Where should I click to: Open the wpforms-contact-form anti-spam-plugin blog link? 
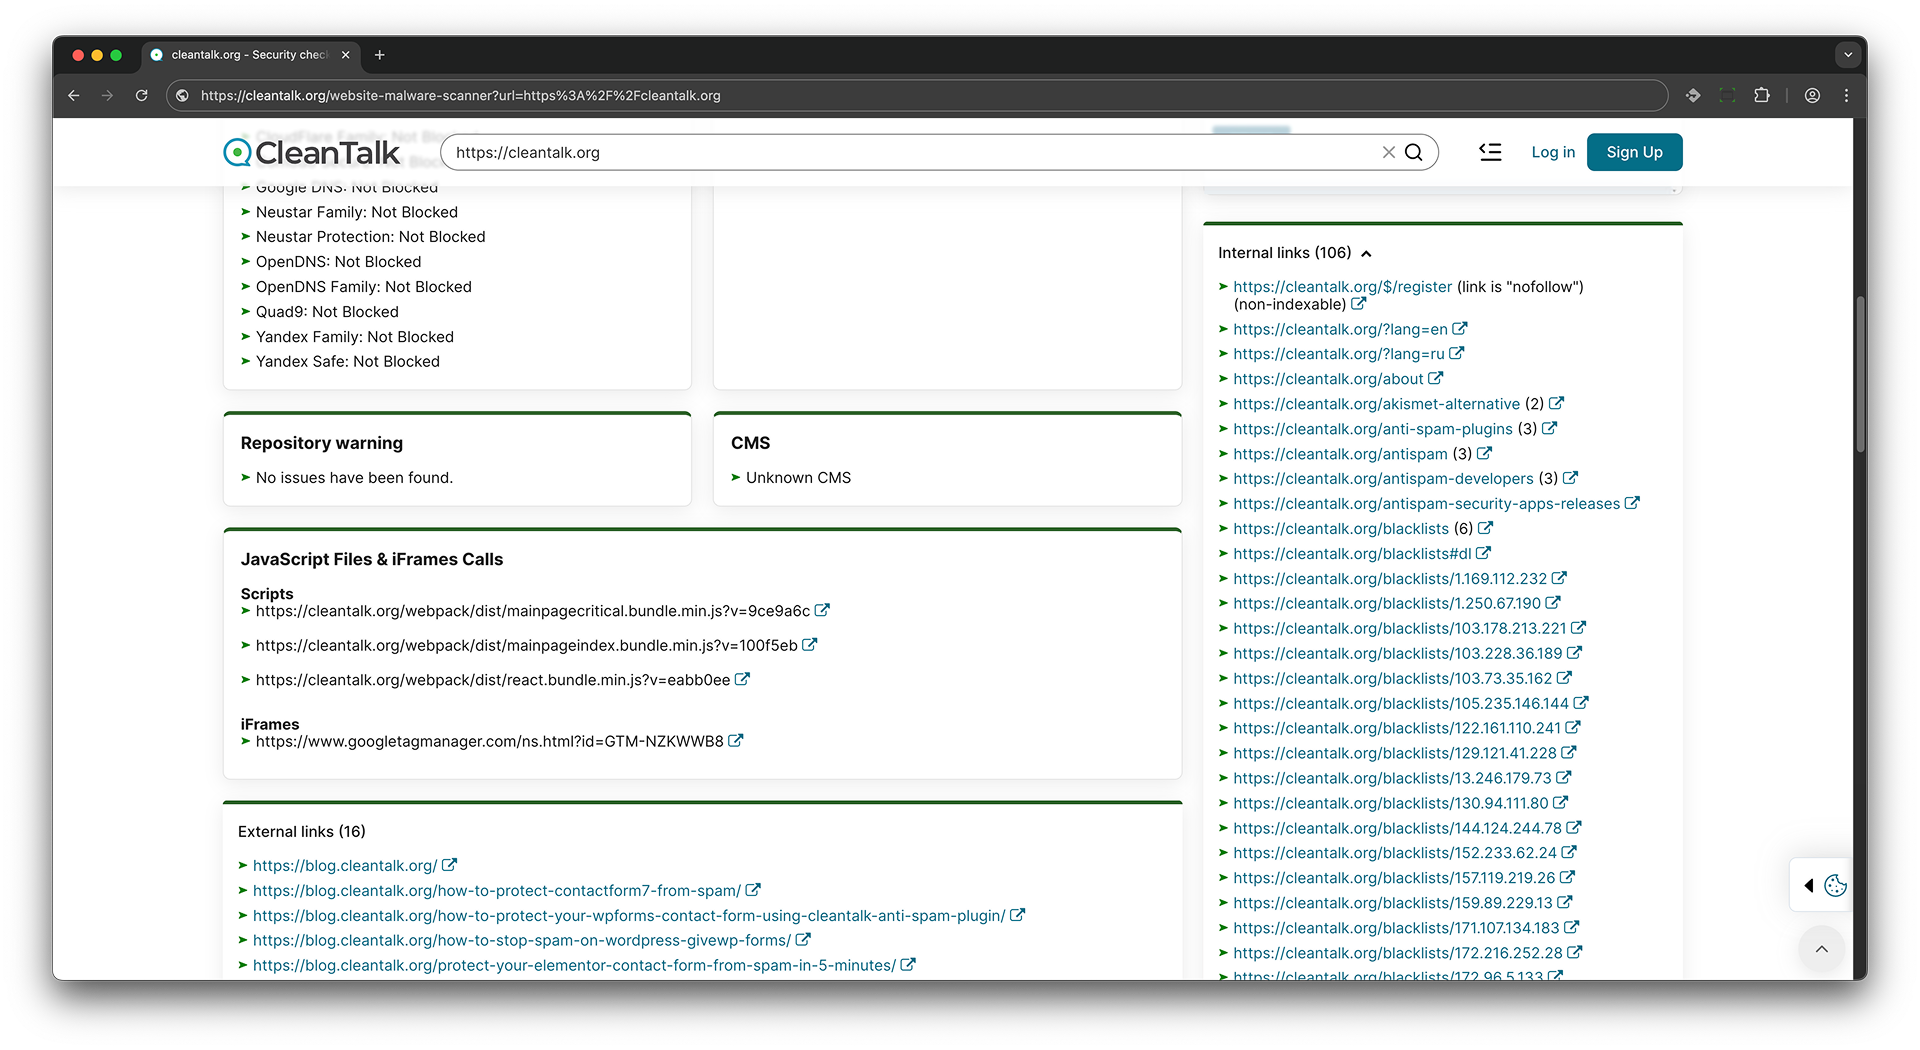629,916
